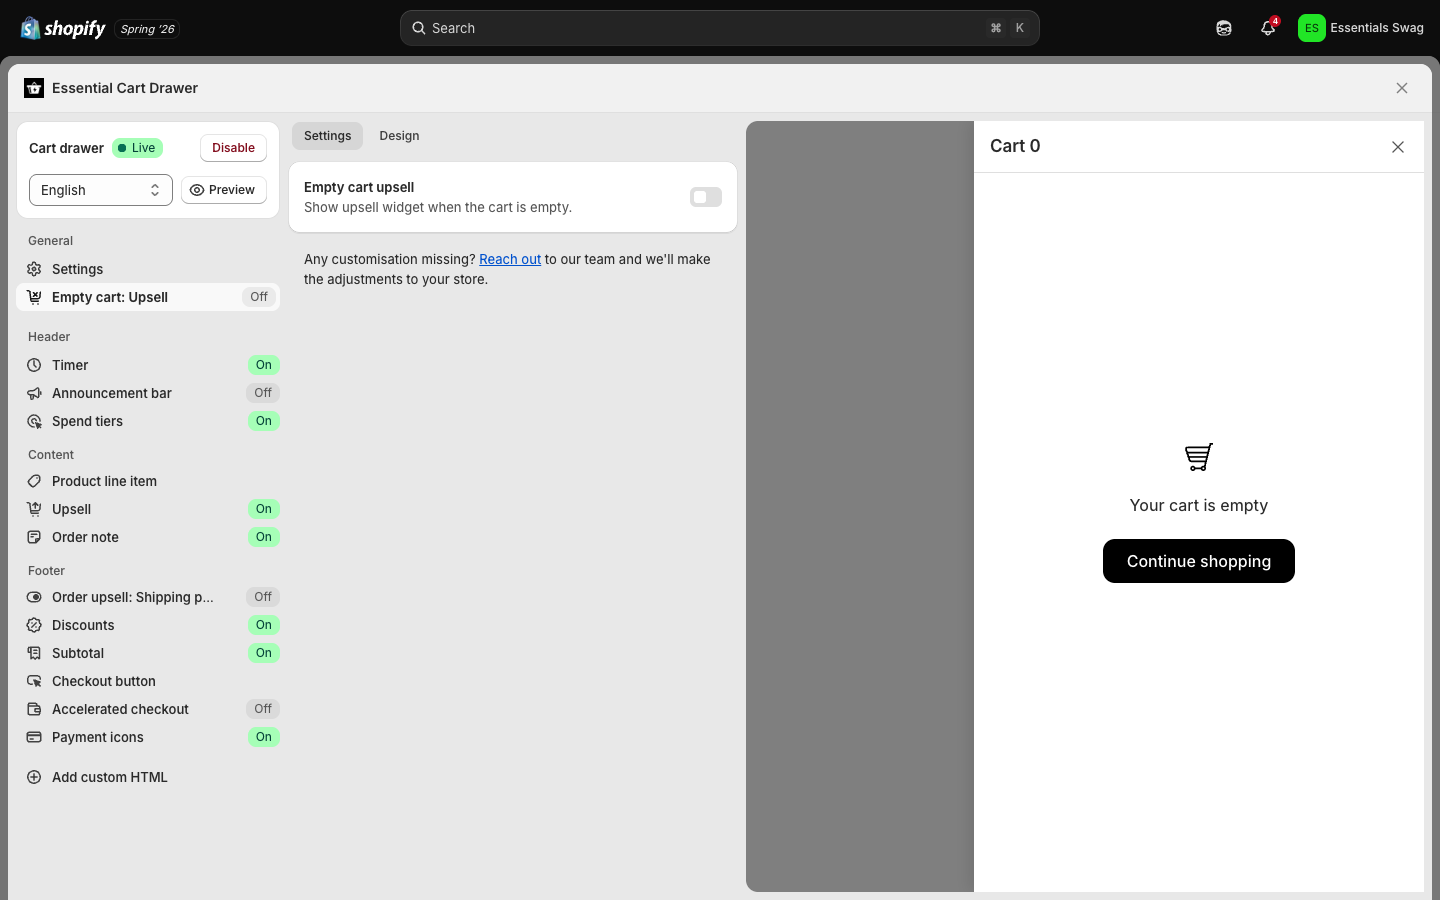The height and width of the screenshot is (900, 1440).
Task: Open the Subtotal settings
Action: click(148, 653)
